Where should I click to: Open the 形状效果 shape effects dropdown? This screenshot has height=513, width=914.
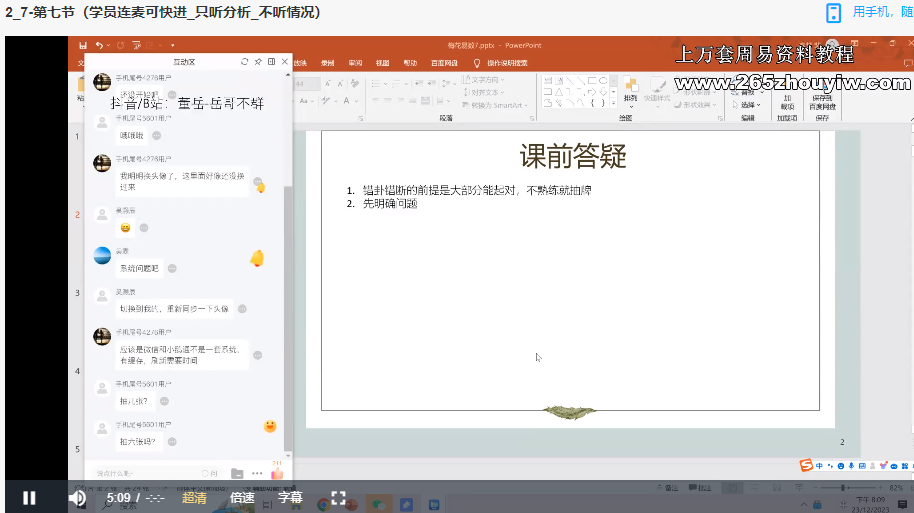(x=695, y=105)
